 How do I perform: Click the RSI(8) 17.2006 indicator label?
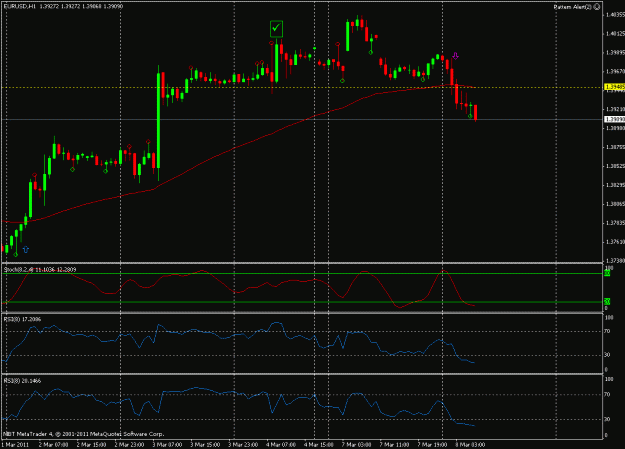[x=22, y=319]
